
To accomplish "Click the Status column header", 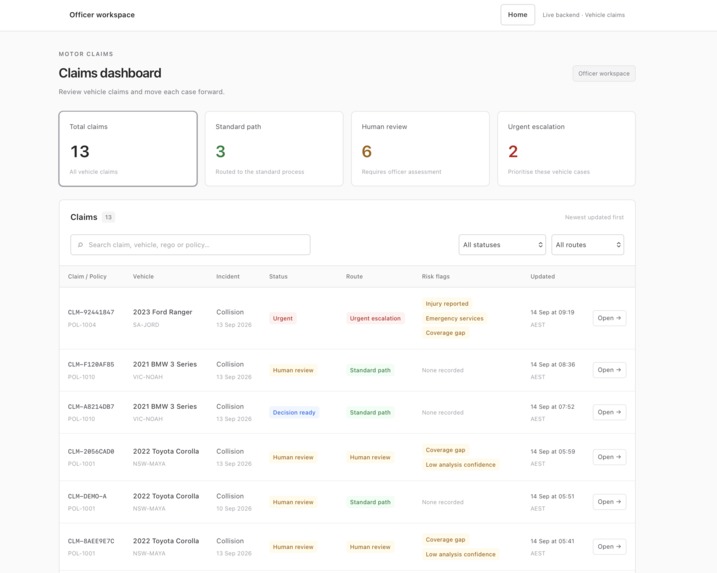I will (278, 276).
